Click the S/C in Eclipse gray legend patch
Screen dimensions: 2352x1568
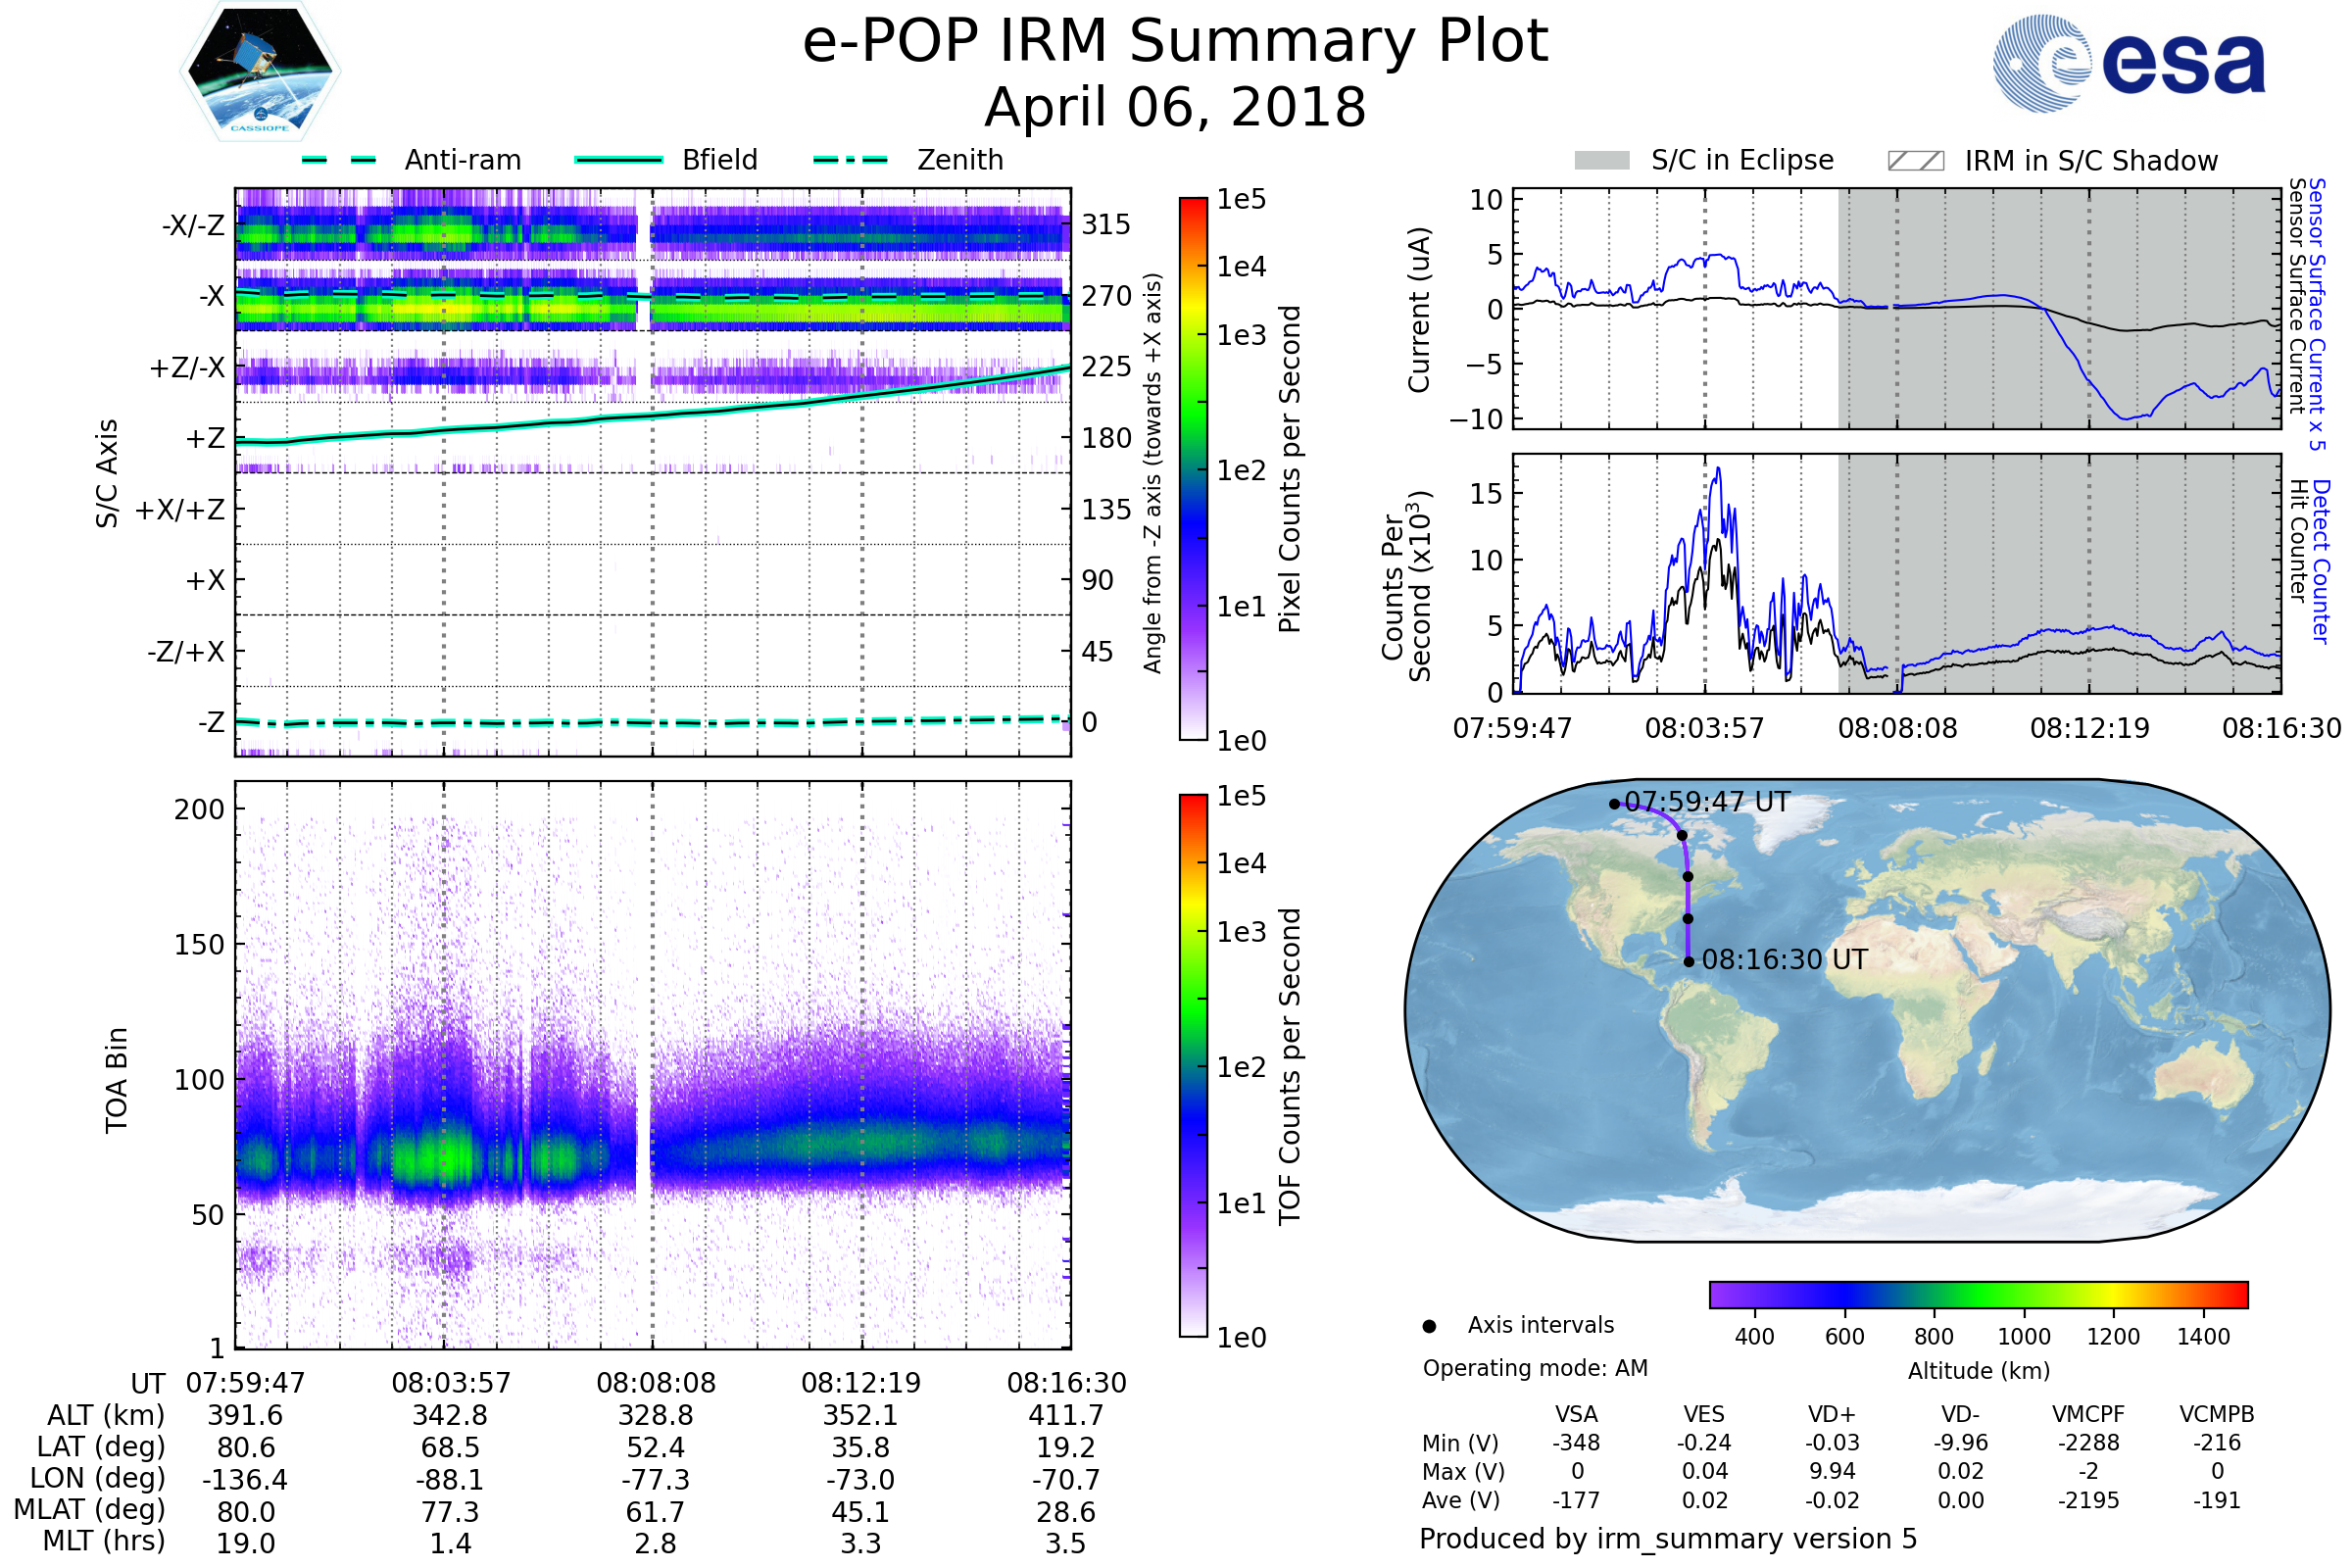[x=1601, y=161]
